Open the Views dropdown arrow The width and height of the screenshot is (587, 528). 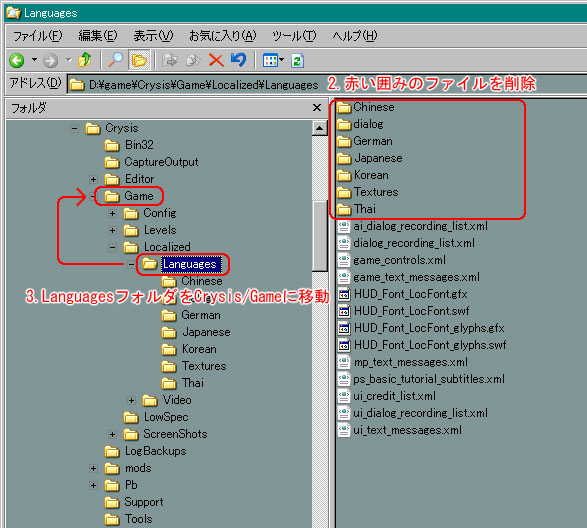[x=282, y=60]
